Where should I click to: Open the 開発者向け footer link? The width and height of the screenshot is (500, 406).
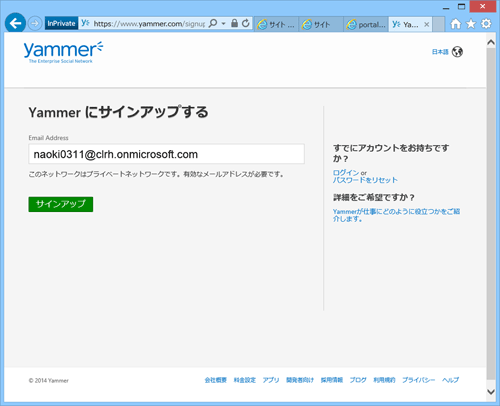[300, 380]
